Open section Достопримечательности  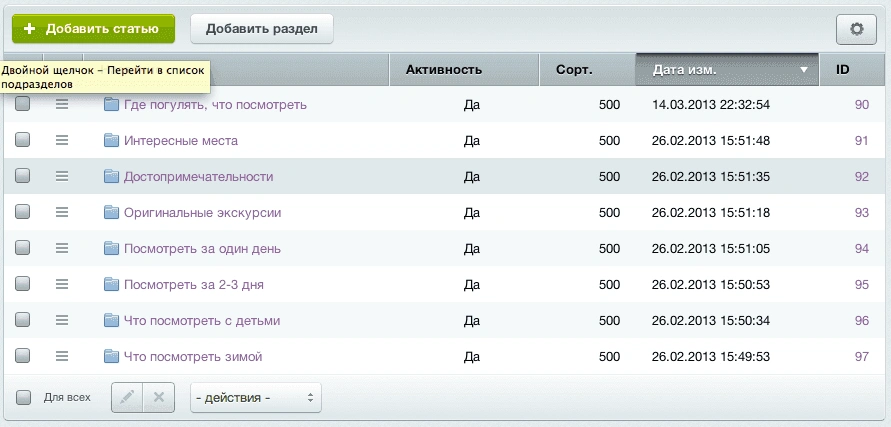coord(198,177)
